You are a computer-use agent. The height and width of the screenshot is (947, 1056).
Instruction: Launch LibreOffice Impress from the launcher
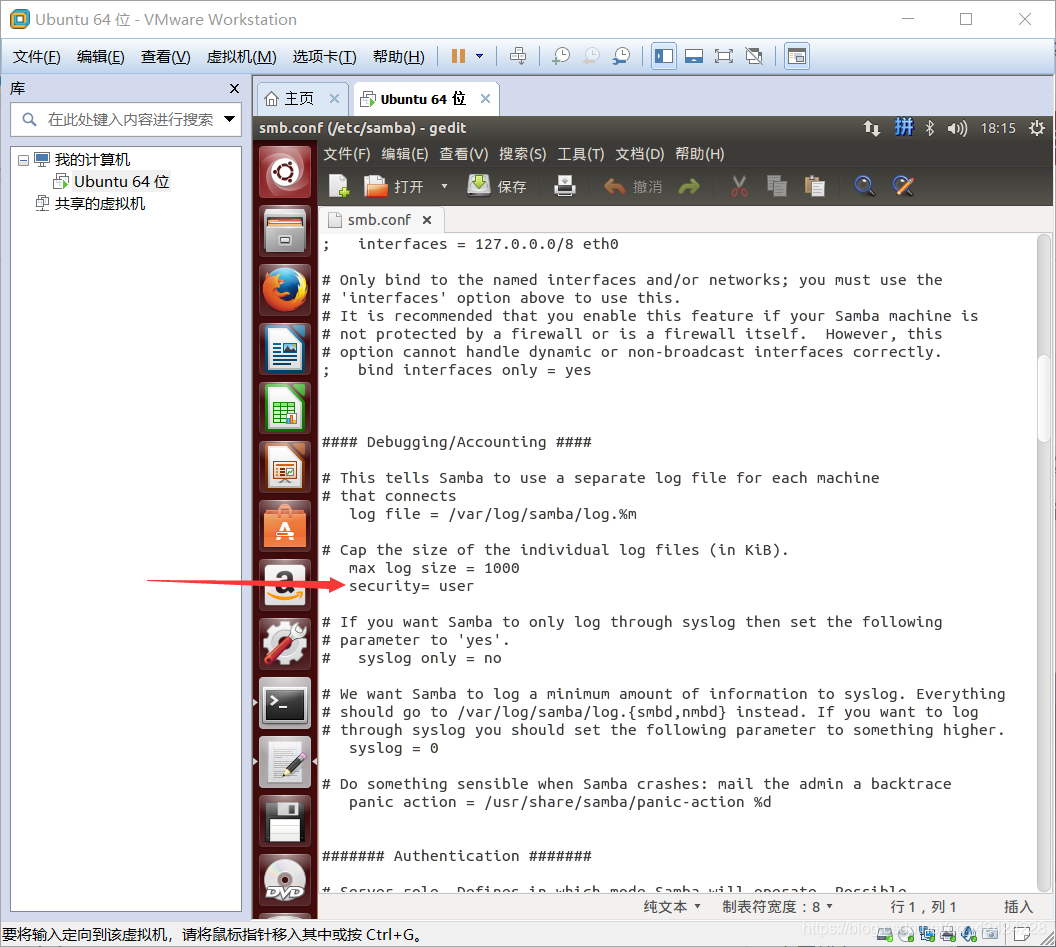285,467
